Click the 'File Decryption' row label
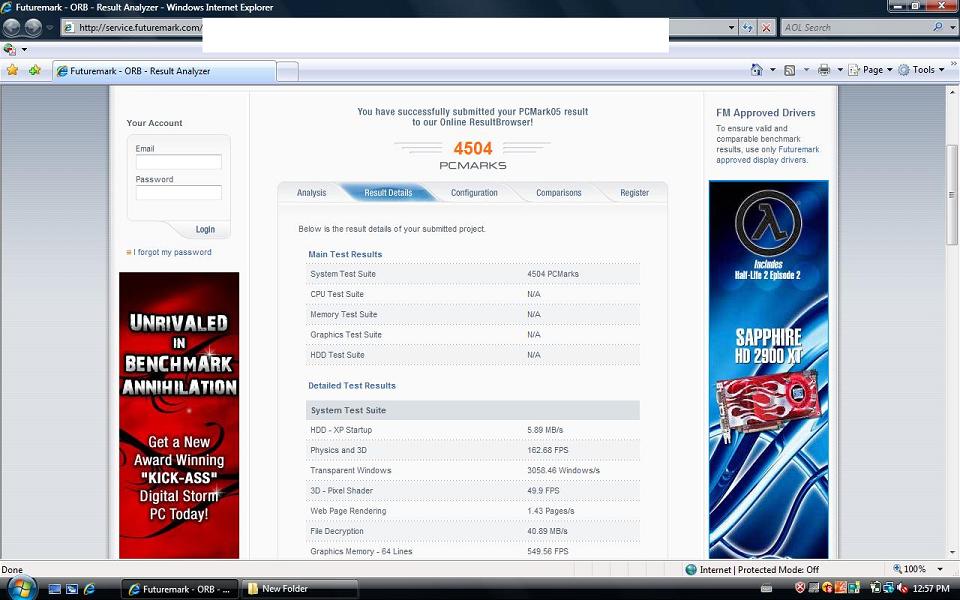This screenshot has height=600, width=960. (337, 531)
